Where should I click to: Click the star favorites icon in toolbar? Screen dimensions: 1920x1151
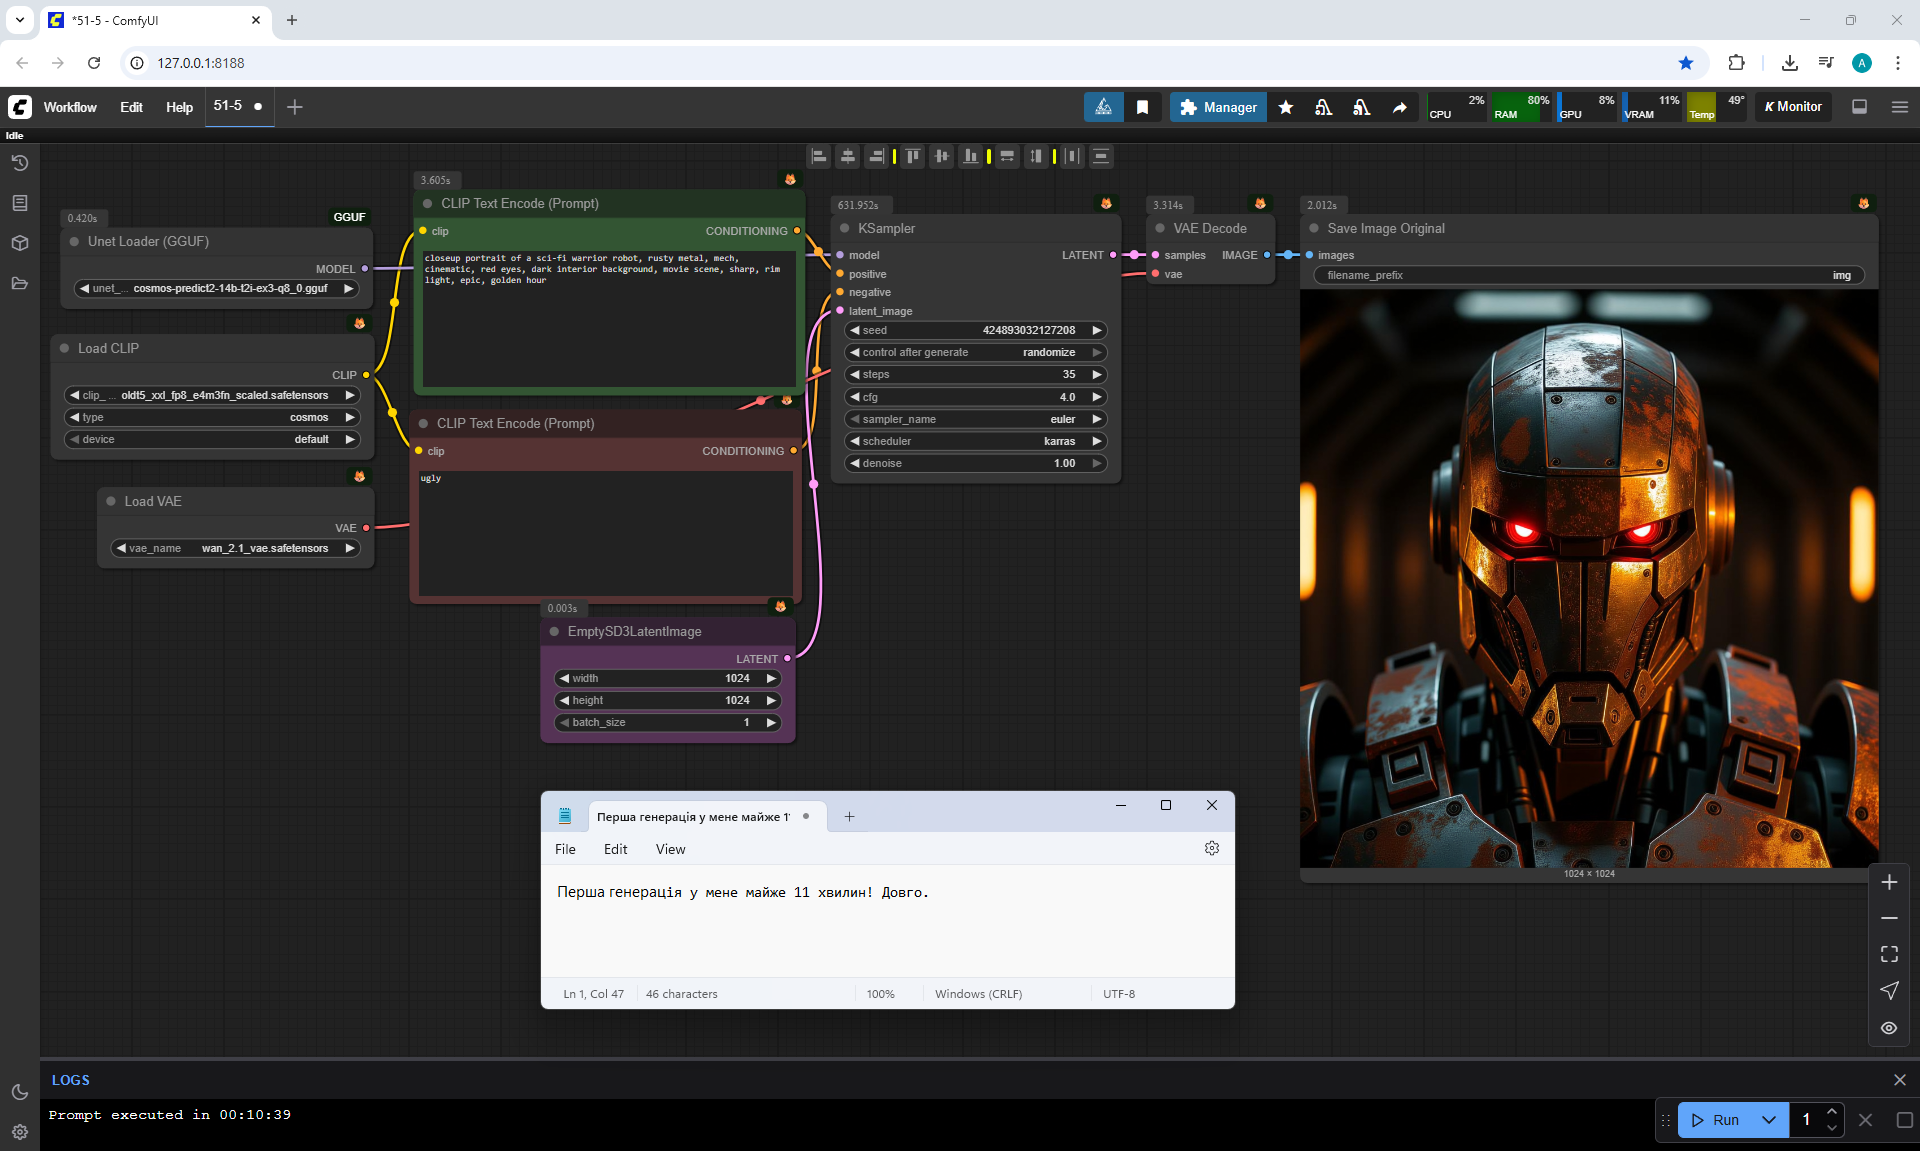coord(1286,107)
